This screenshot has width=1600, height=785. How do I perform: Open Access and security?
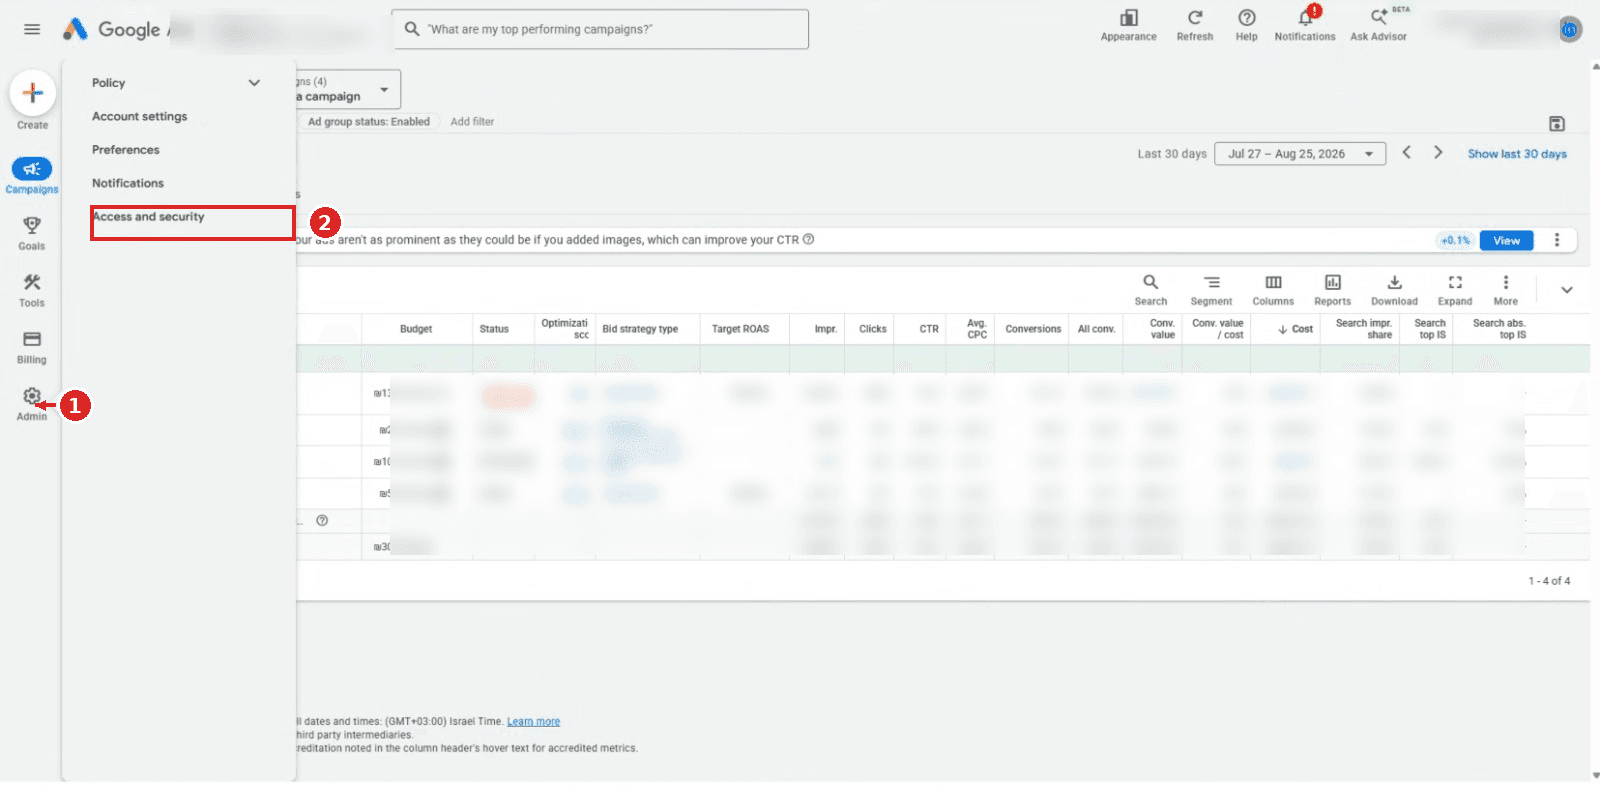pos(148,217)
